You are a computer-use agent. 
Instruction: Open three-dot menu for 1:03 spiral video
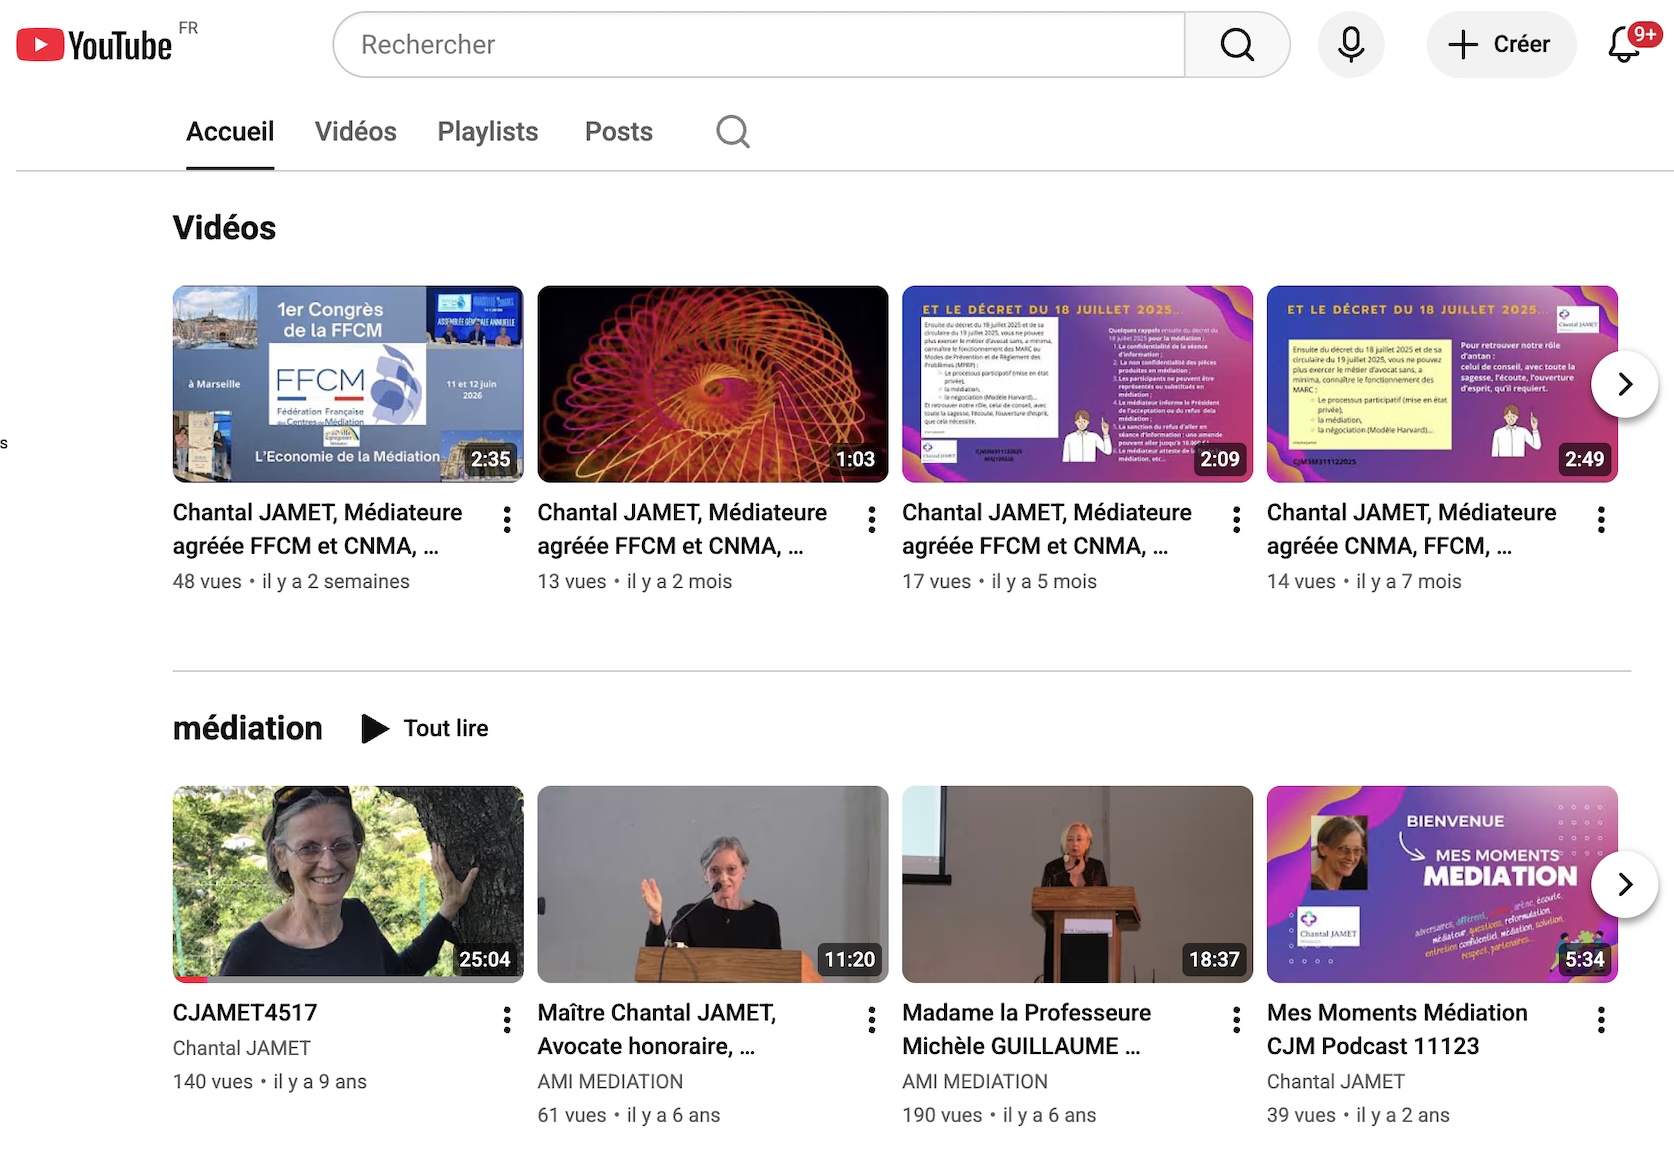coord(872,519)
